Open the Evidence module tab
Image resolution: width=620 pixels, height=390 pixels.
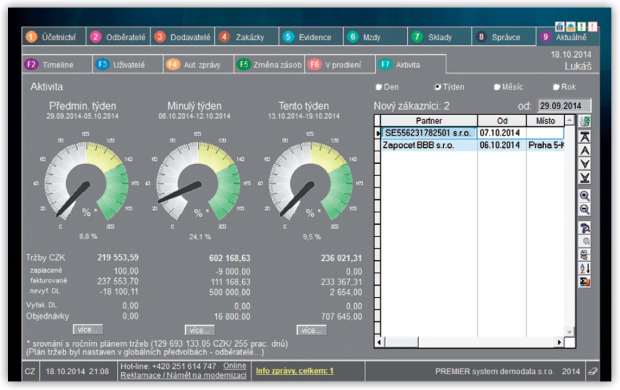click(x=311, y=37)
